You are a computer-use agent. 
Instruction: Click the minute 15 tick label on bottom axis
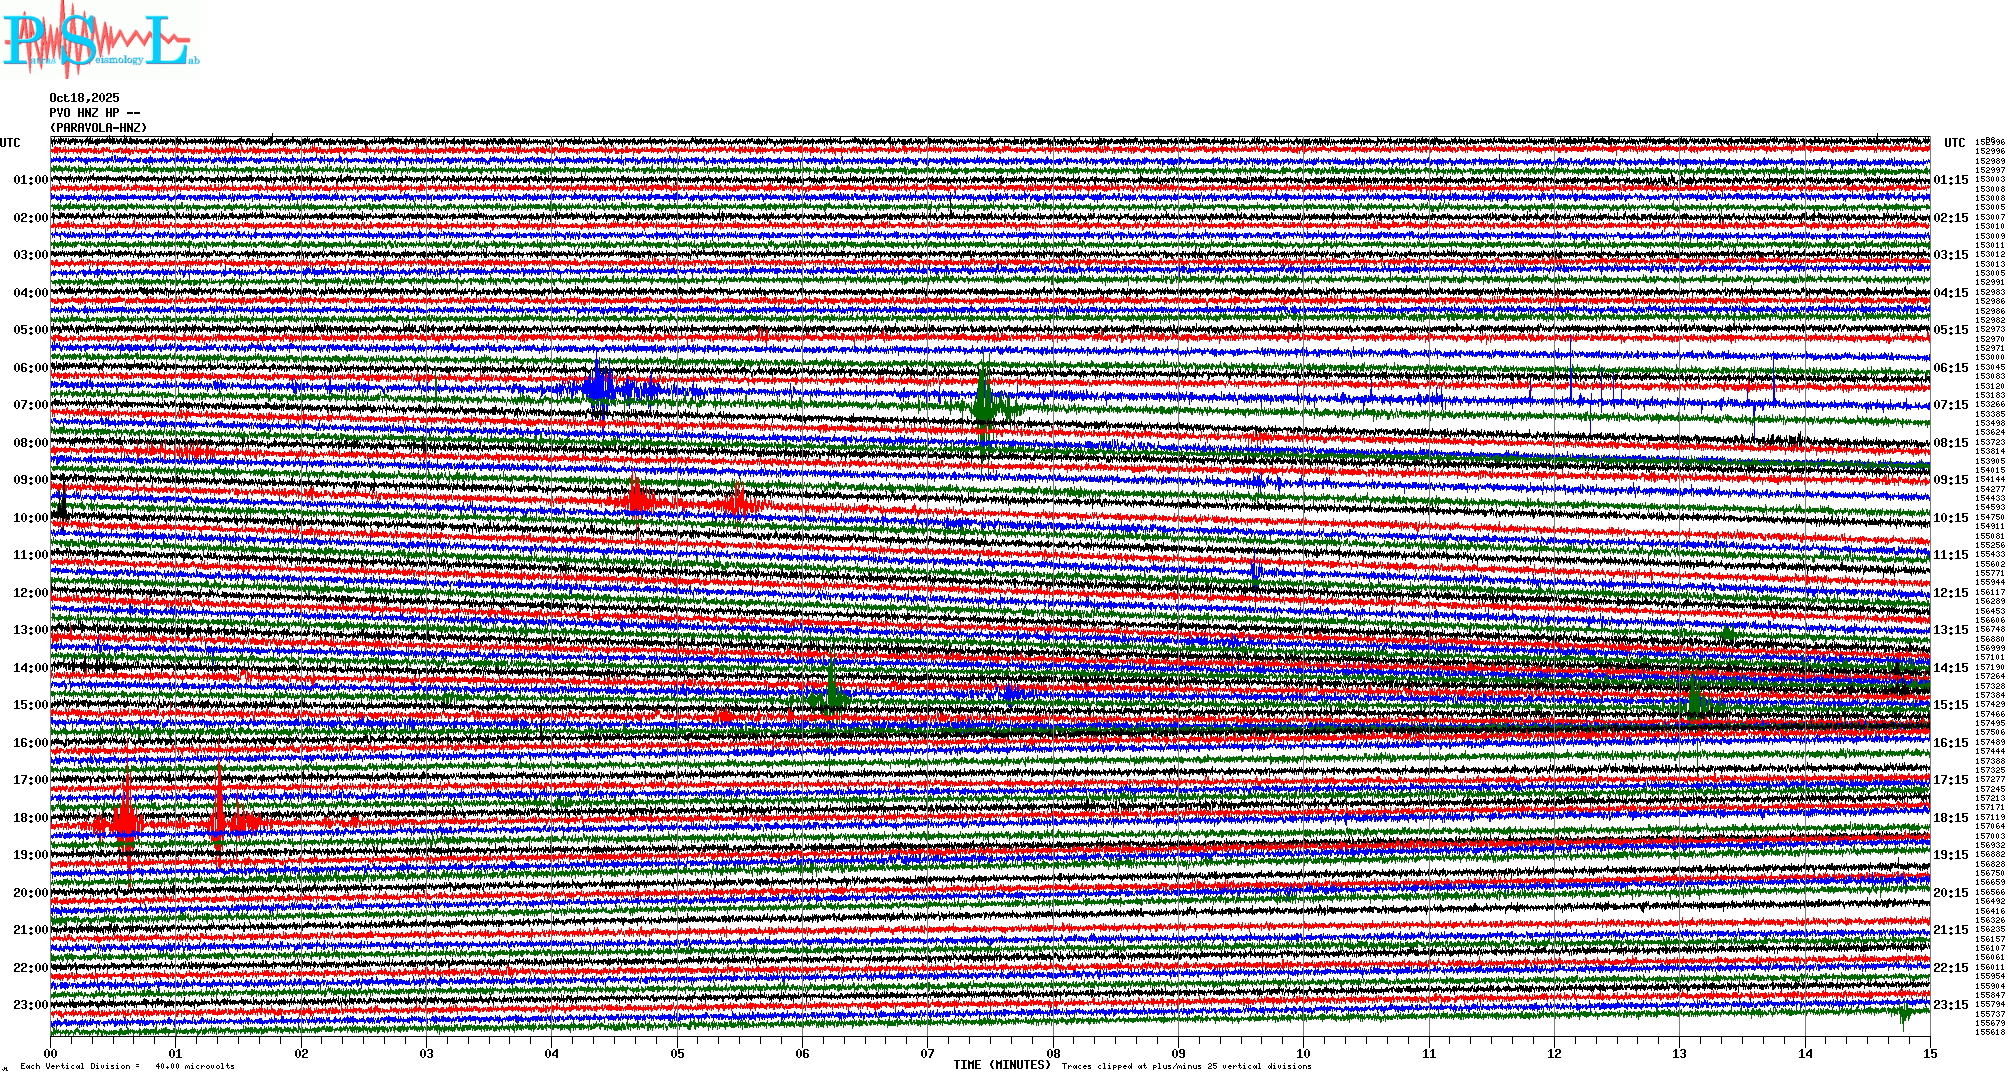(x=1929, y=1053)
